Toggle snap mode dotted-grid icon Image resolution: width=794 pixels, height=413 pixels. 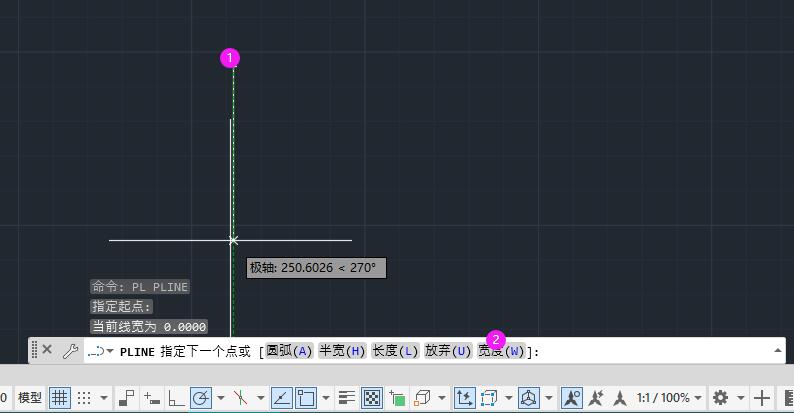[84, 398]
